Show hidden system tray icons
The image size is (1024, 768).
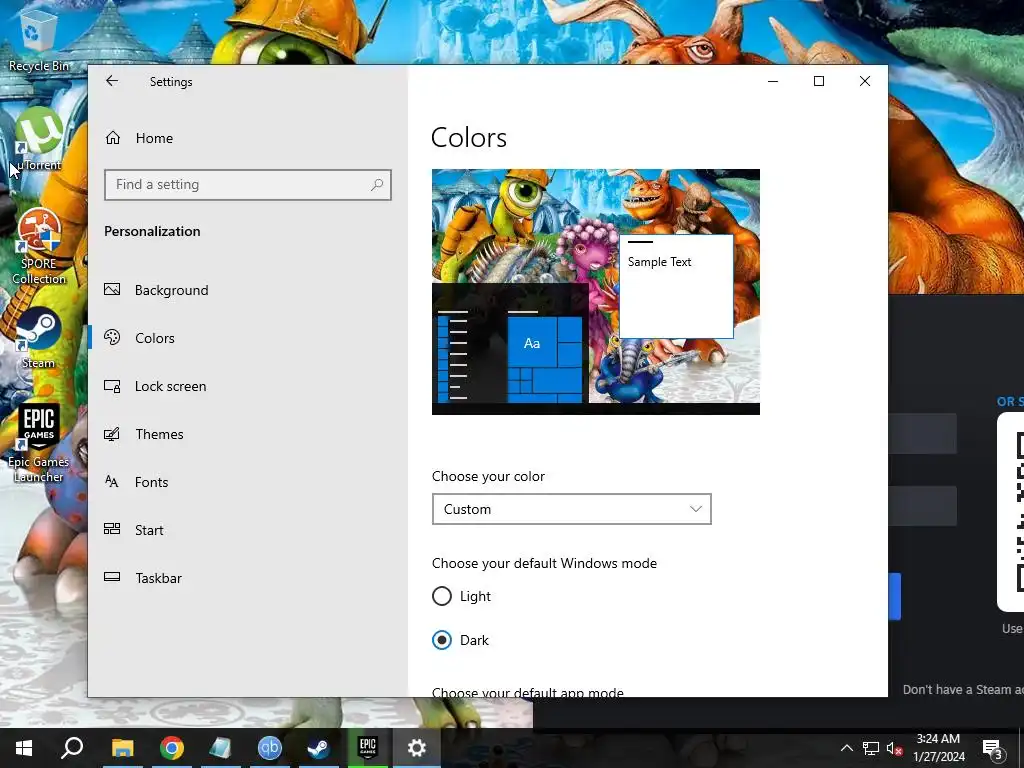846,748
